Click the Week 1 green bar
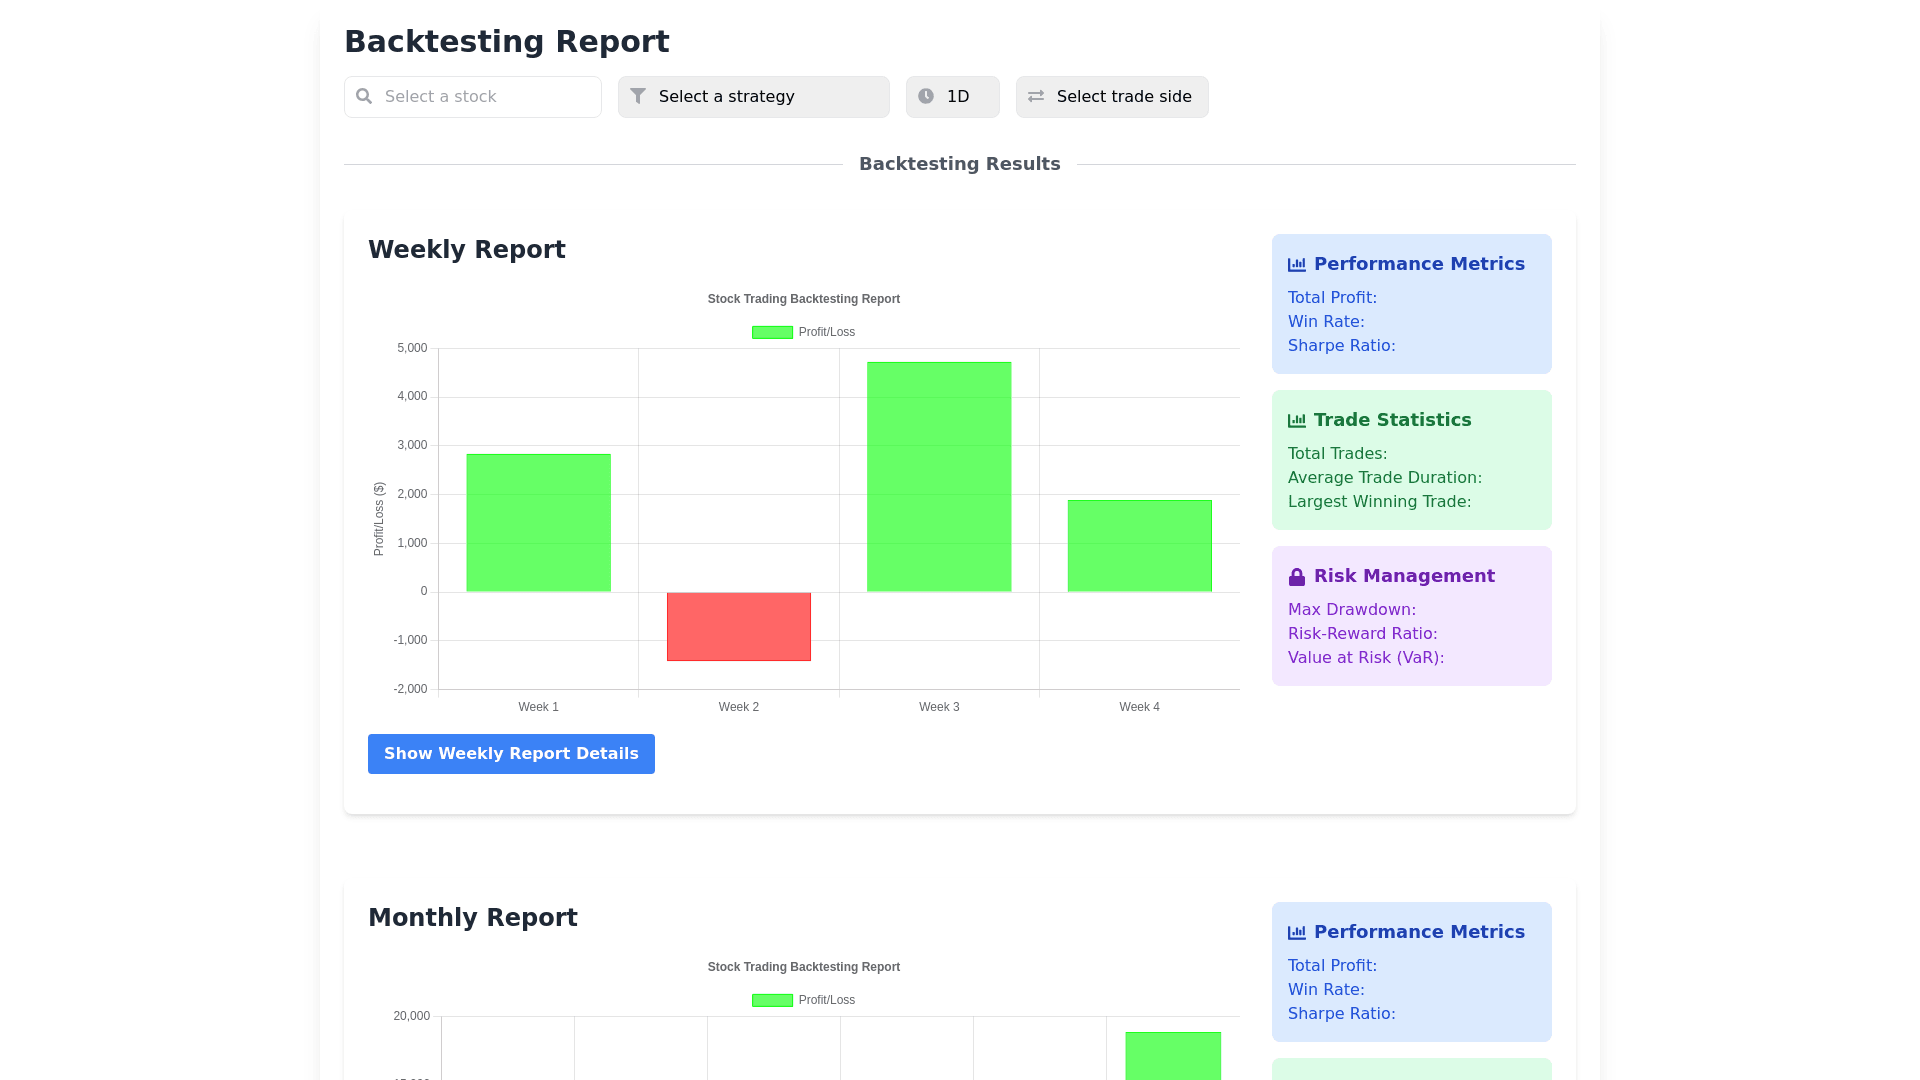The image size is (1920, 1080). point(539,523)
